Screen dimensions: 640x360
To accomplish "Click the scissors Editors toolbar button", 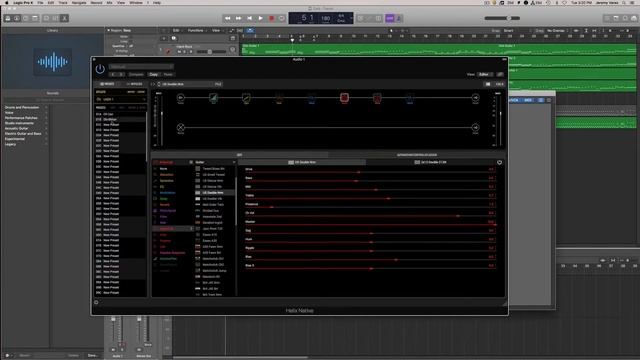I will point(64,18).
